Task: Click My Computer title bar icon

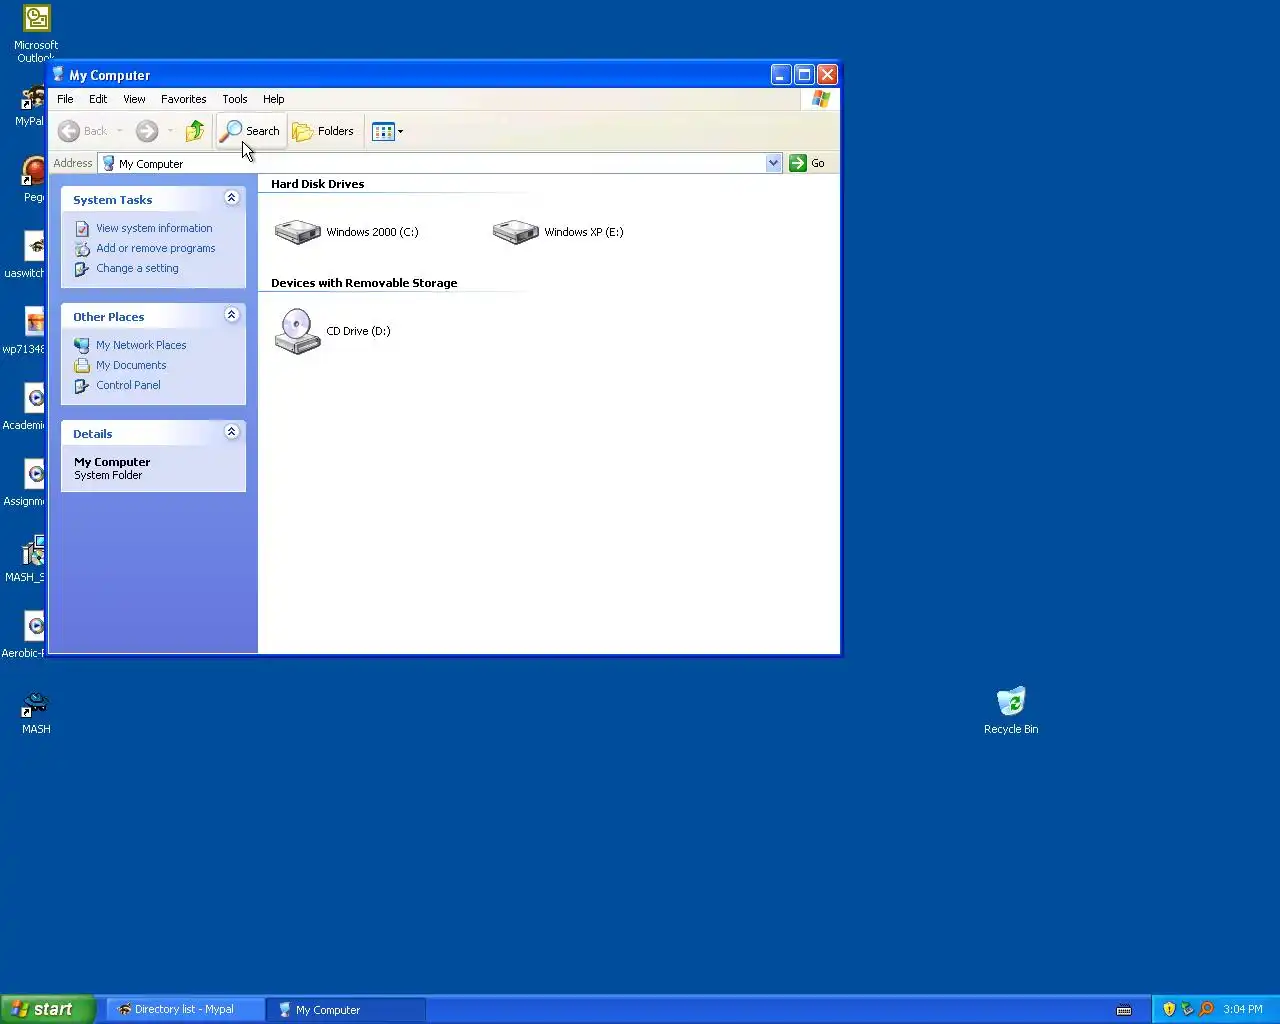Action: 58,74
